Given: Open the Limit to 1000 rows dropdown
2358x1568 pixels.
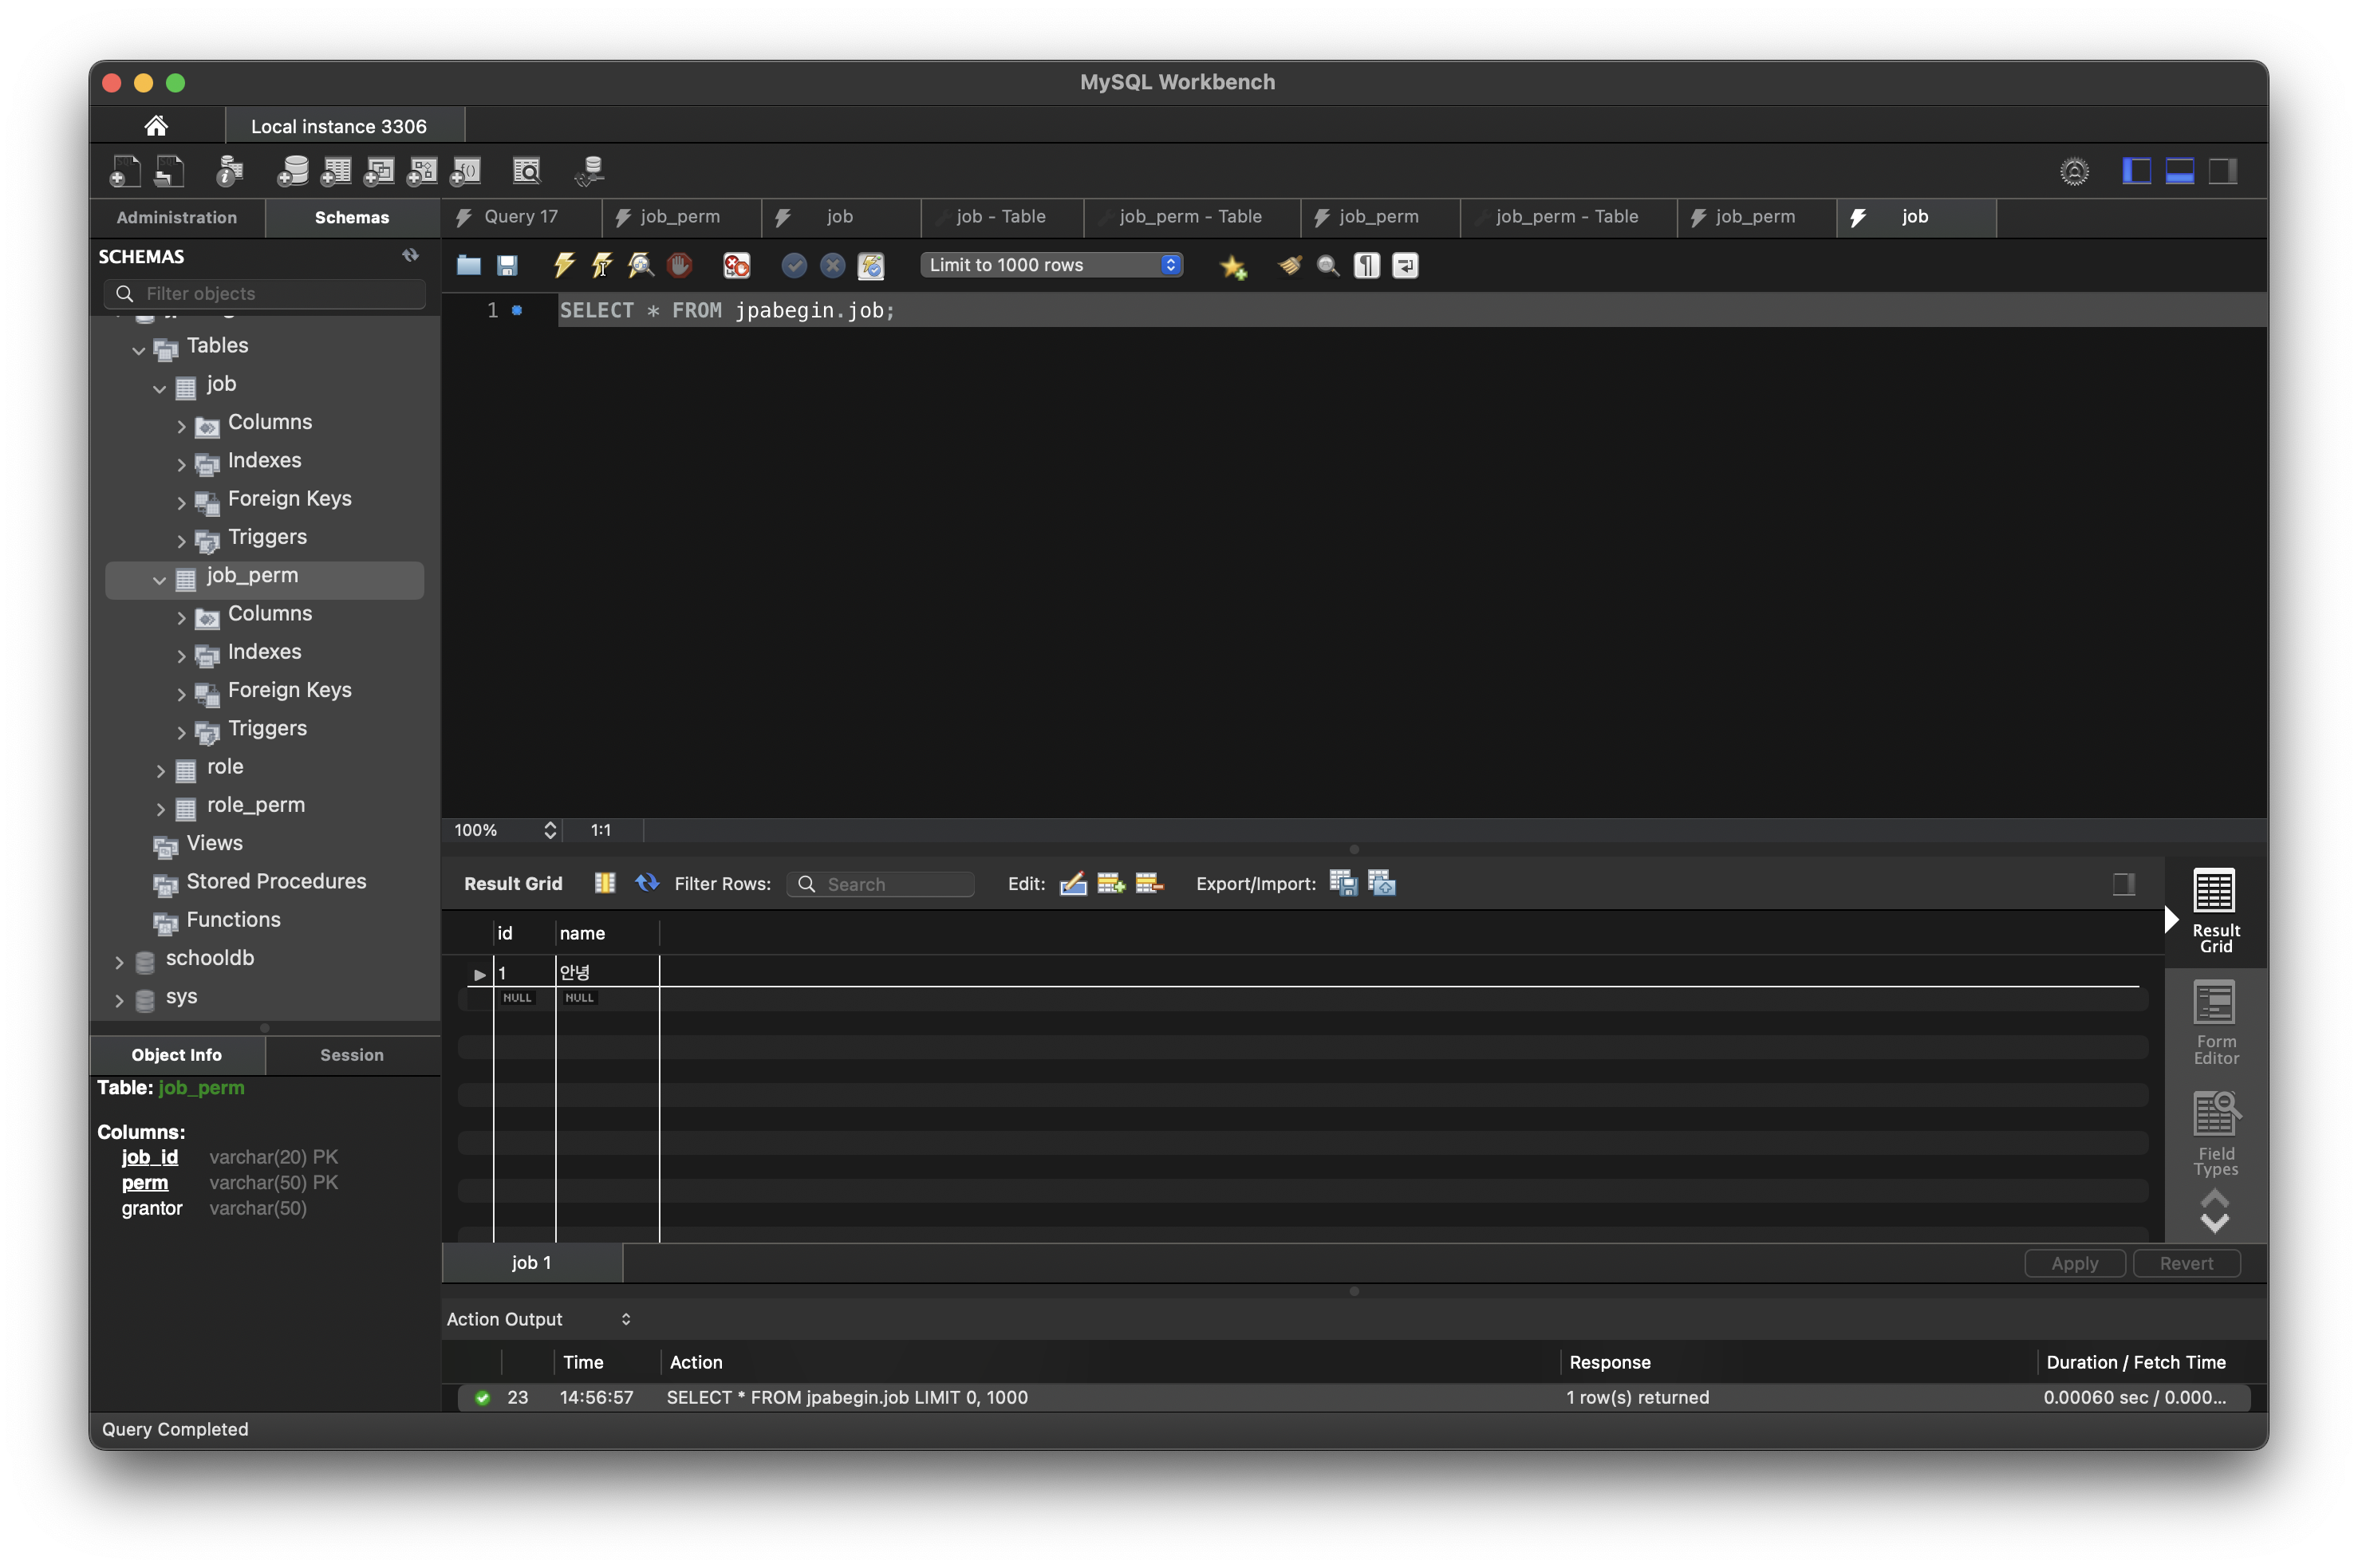Looking at the screenshot, I should [x=1051, y=265].
